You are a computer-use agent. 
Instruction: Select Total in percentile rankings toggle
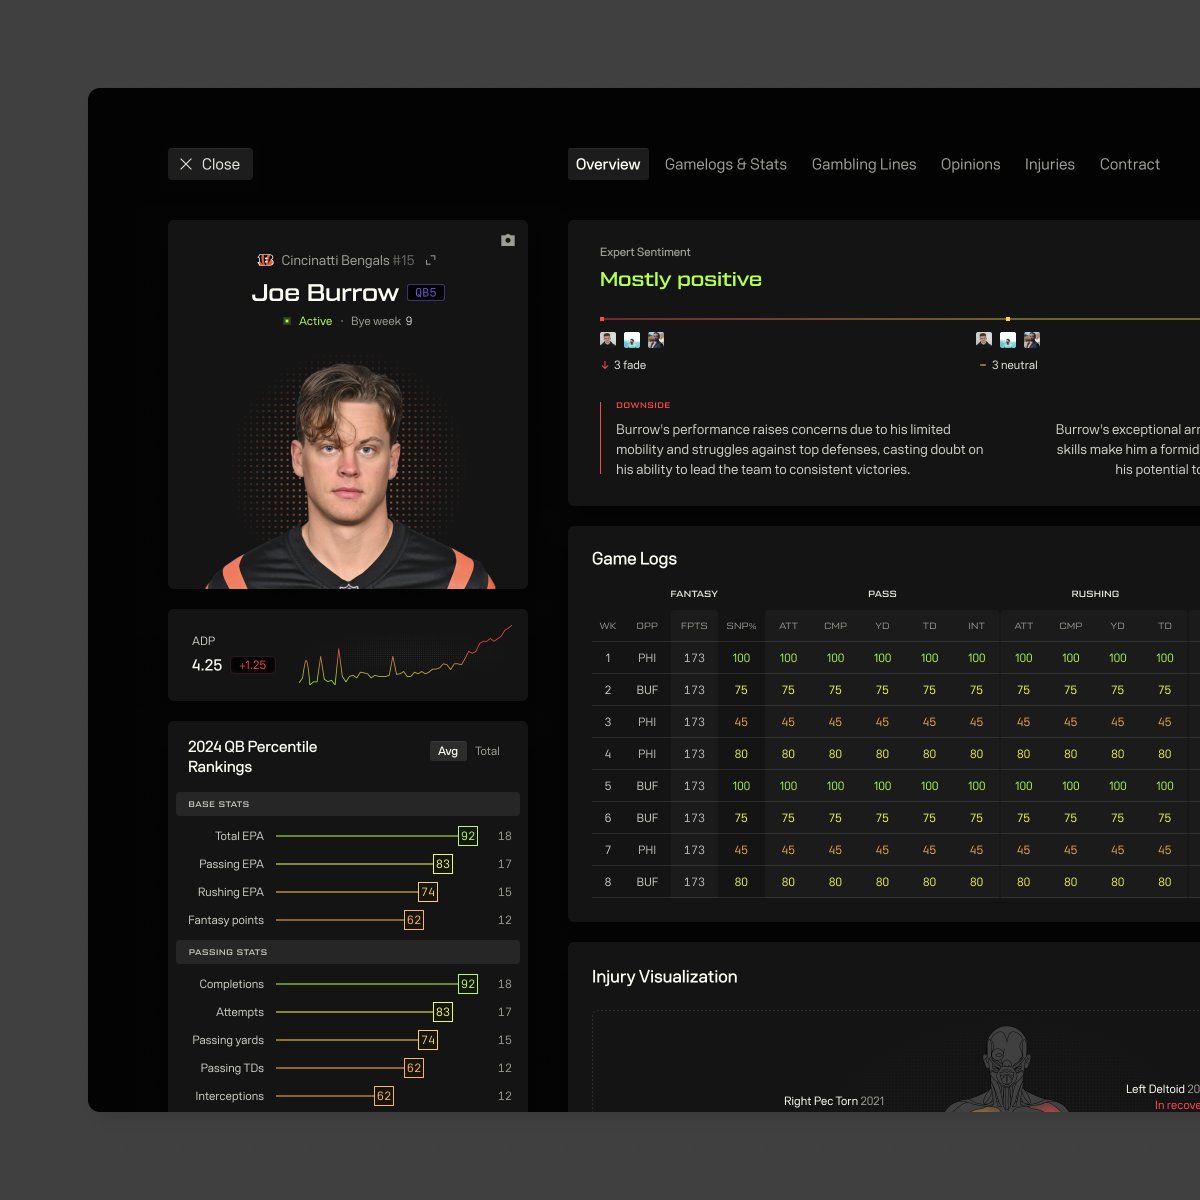tap(487, 751)
